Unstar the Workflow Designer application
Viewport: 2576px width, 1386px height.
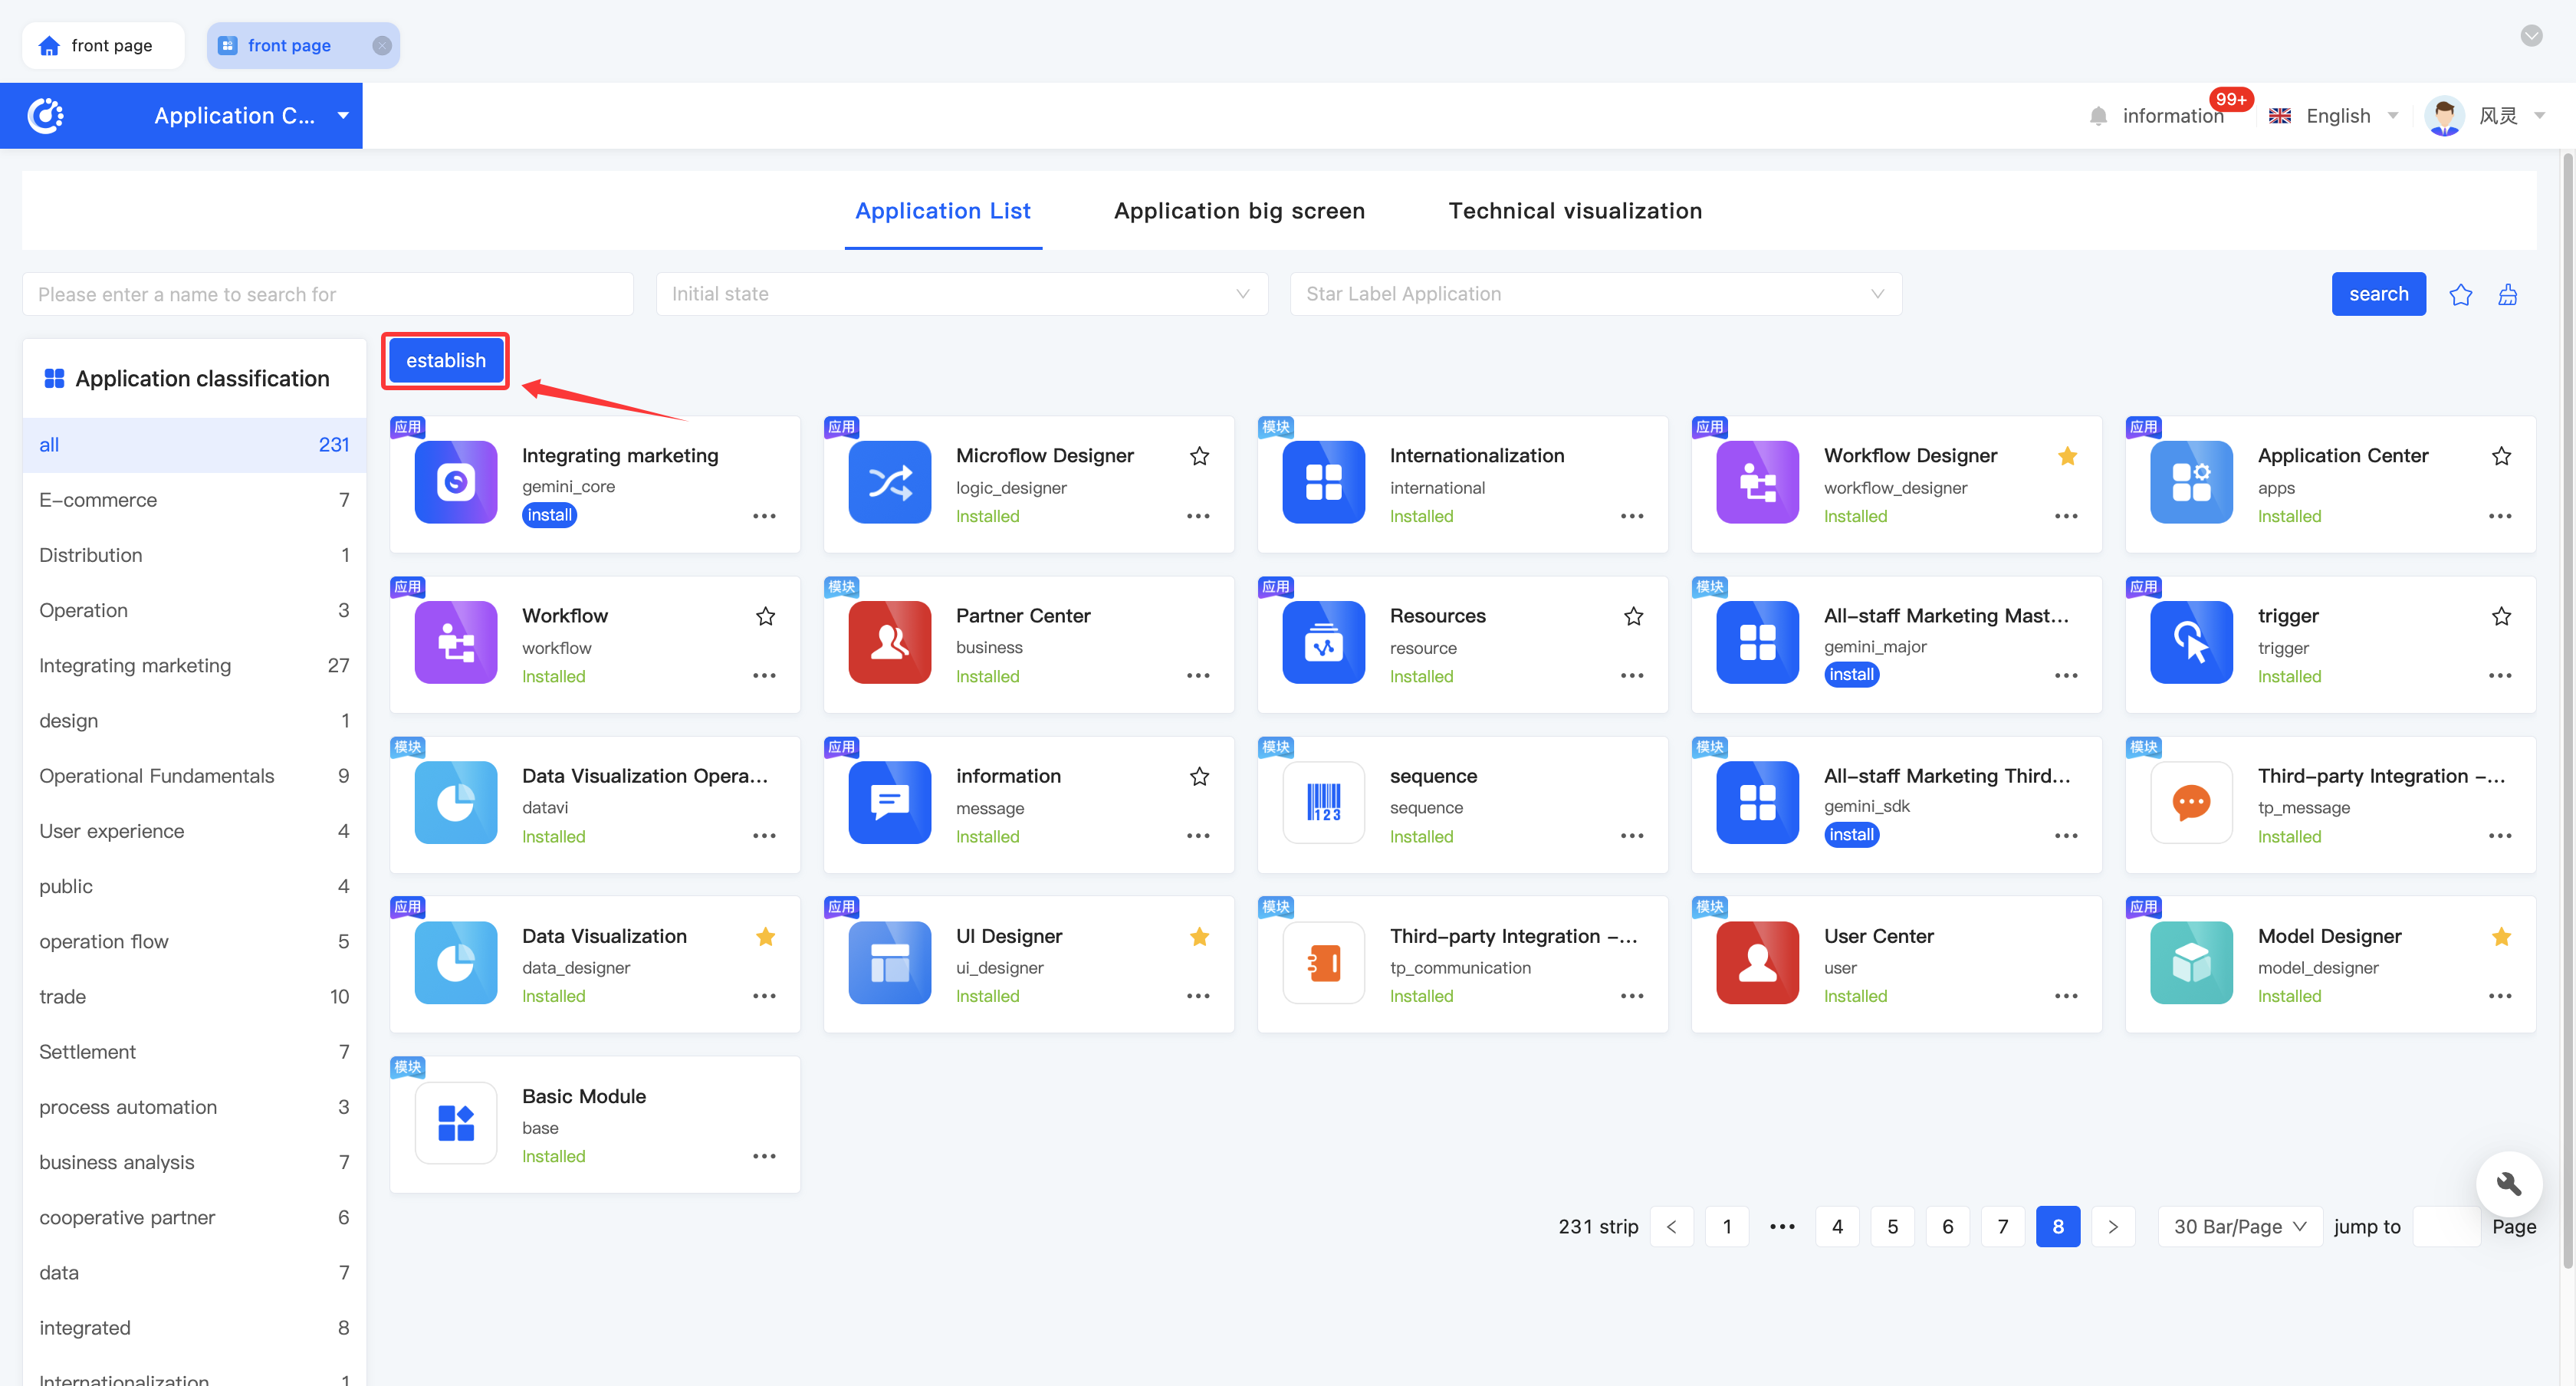coord(2067,456)
